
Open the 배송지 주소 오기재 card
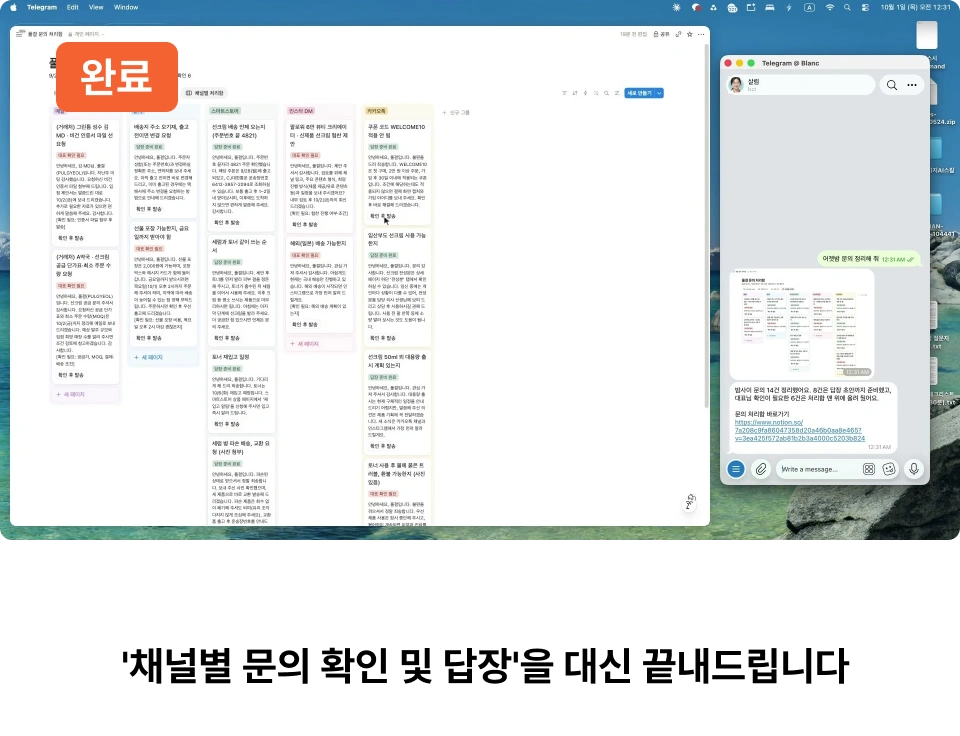[163, 168]
